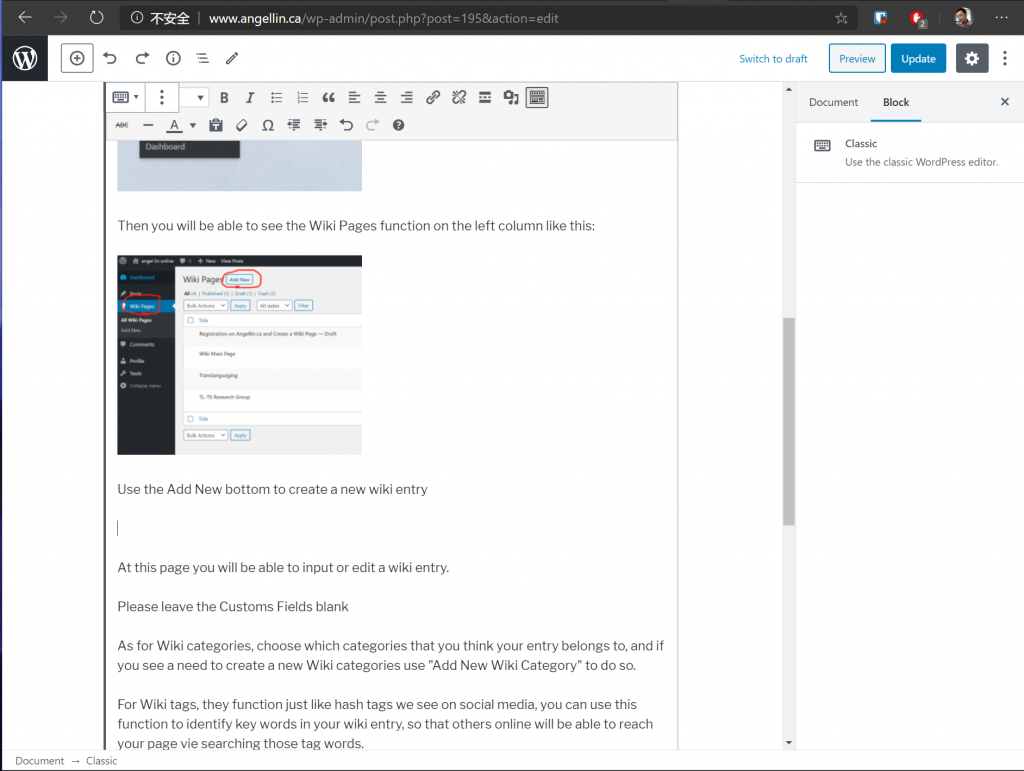The height and width of the screenshot is (771, 1024).
Task: Toggle the second toolbar row visibility
Action: pyautogui.click(x=537, y=97)
